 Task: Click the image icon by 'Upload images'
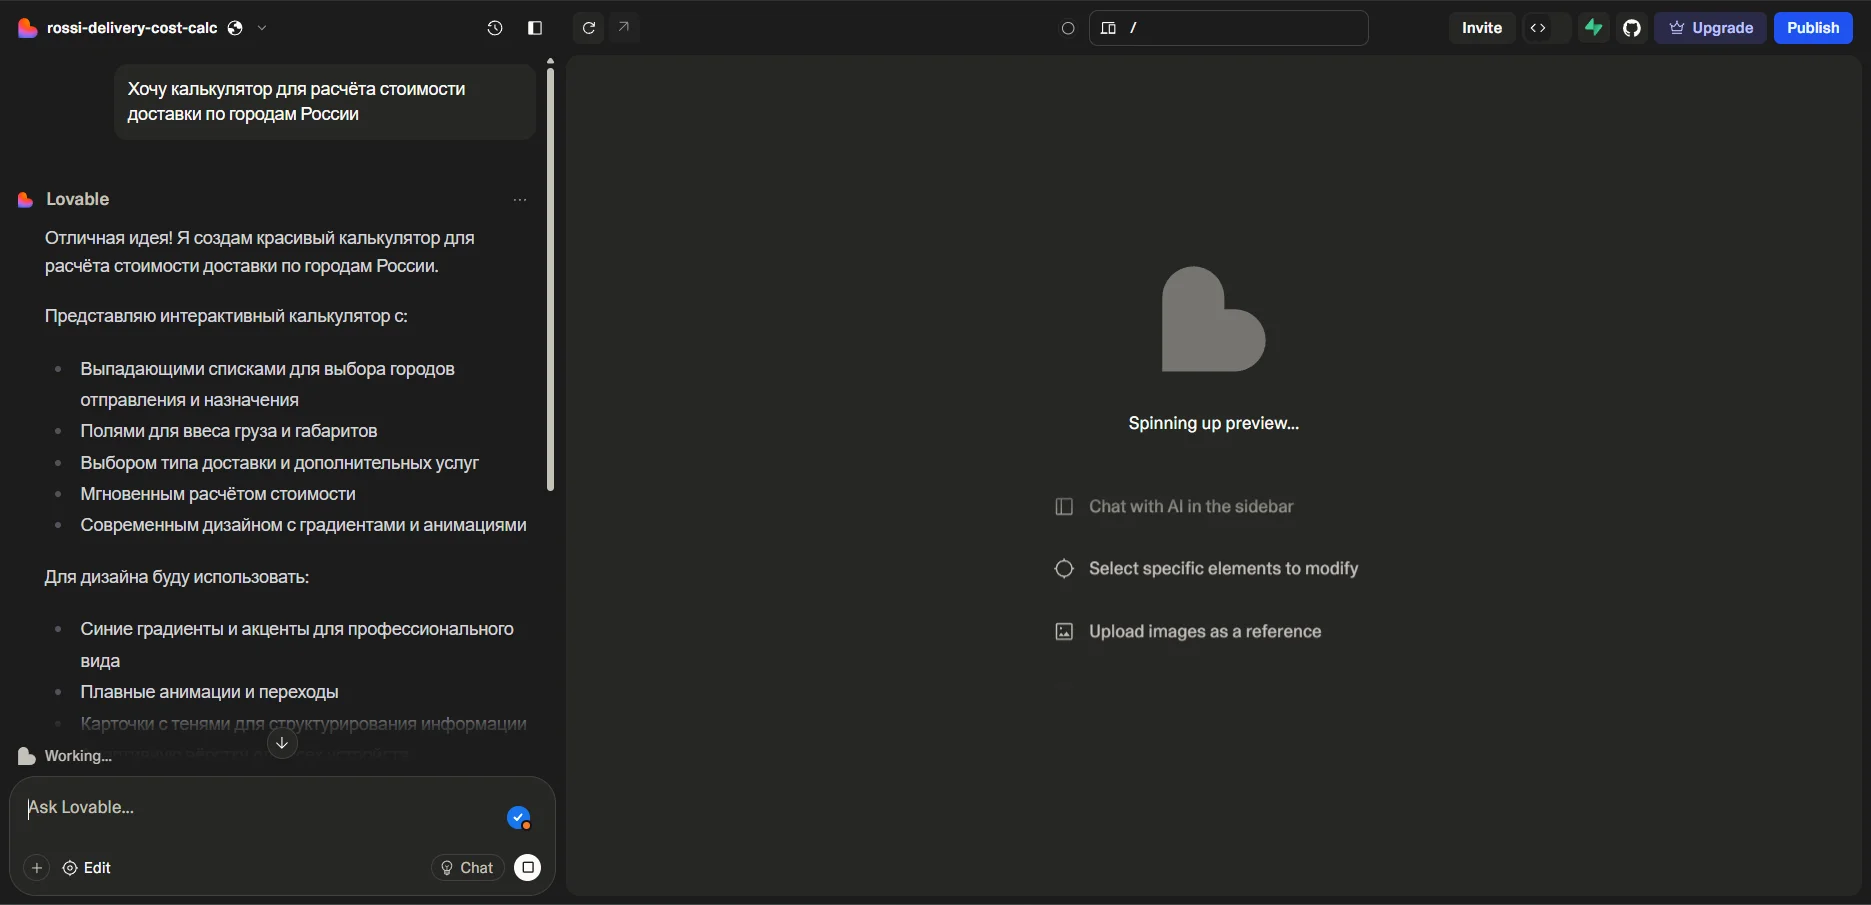click(x=1064, y=632)
